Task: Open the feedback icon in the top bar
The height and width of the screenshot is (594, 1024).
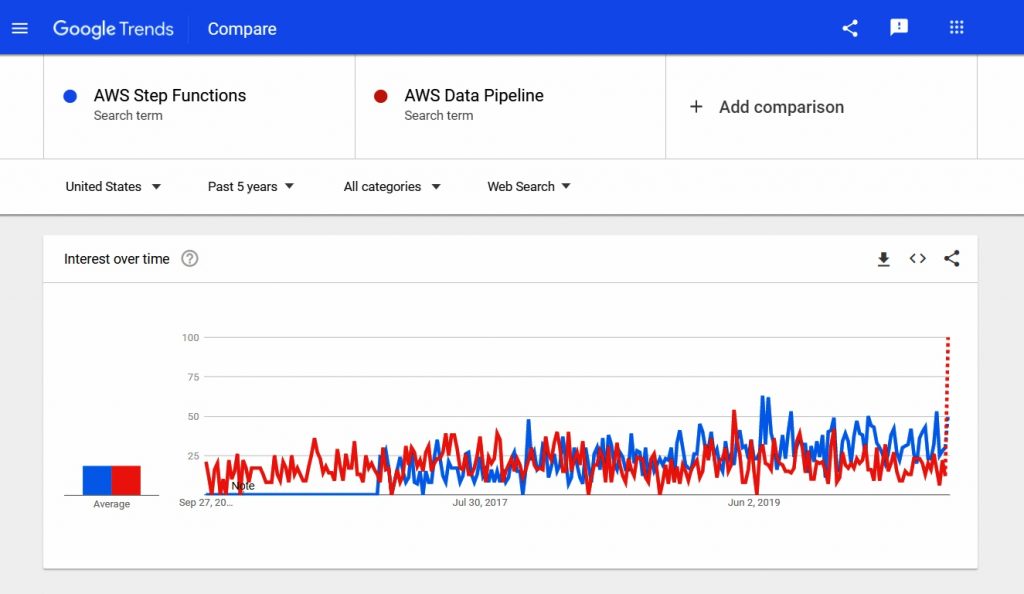Action: 899,28
